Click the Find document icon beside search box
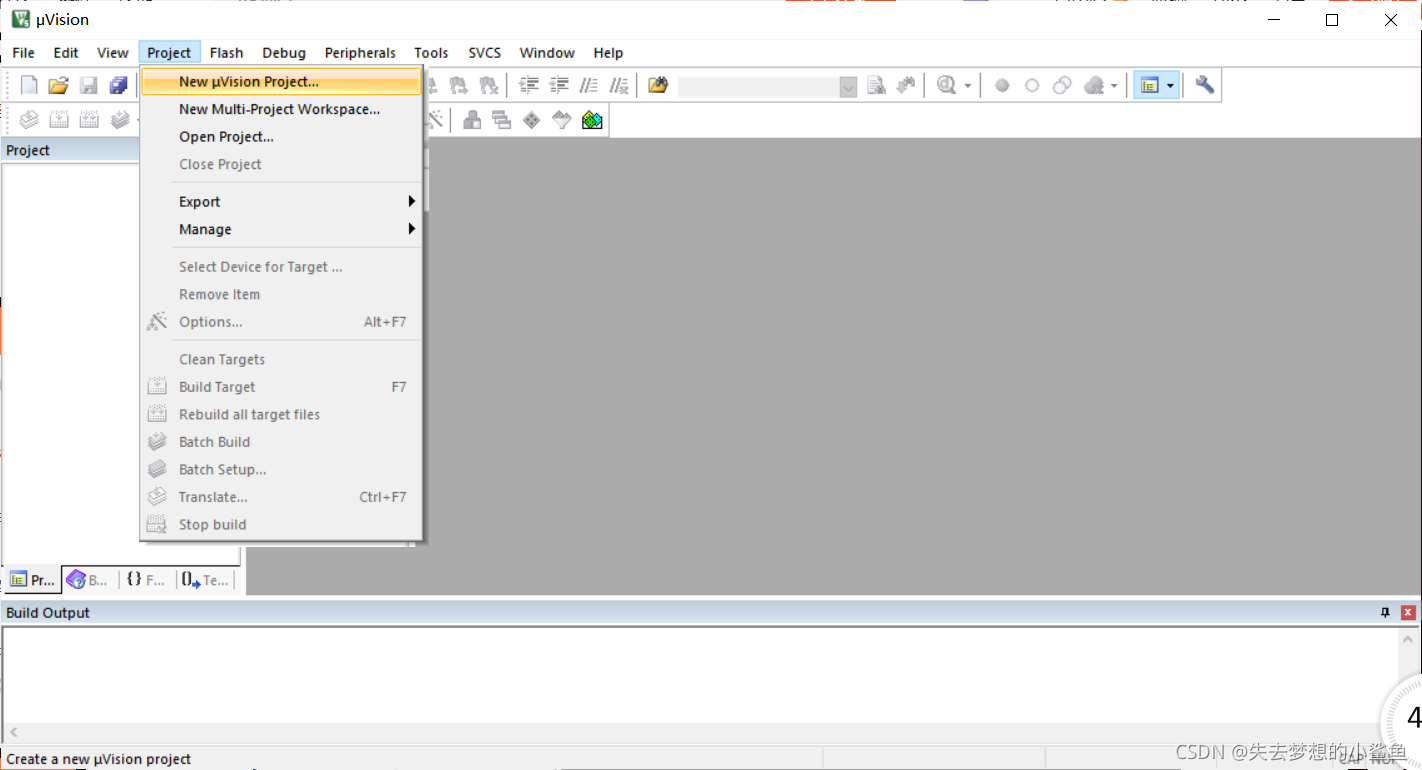 click(877, 86)
